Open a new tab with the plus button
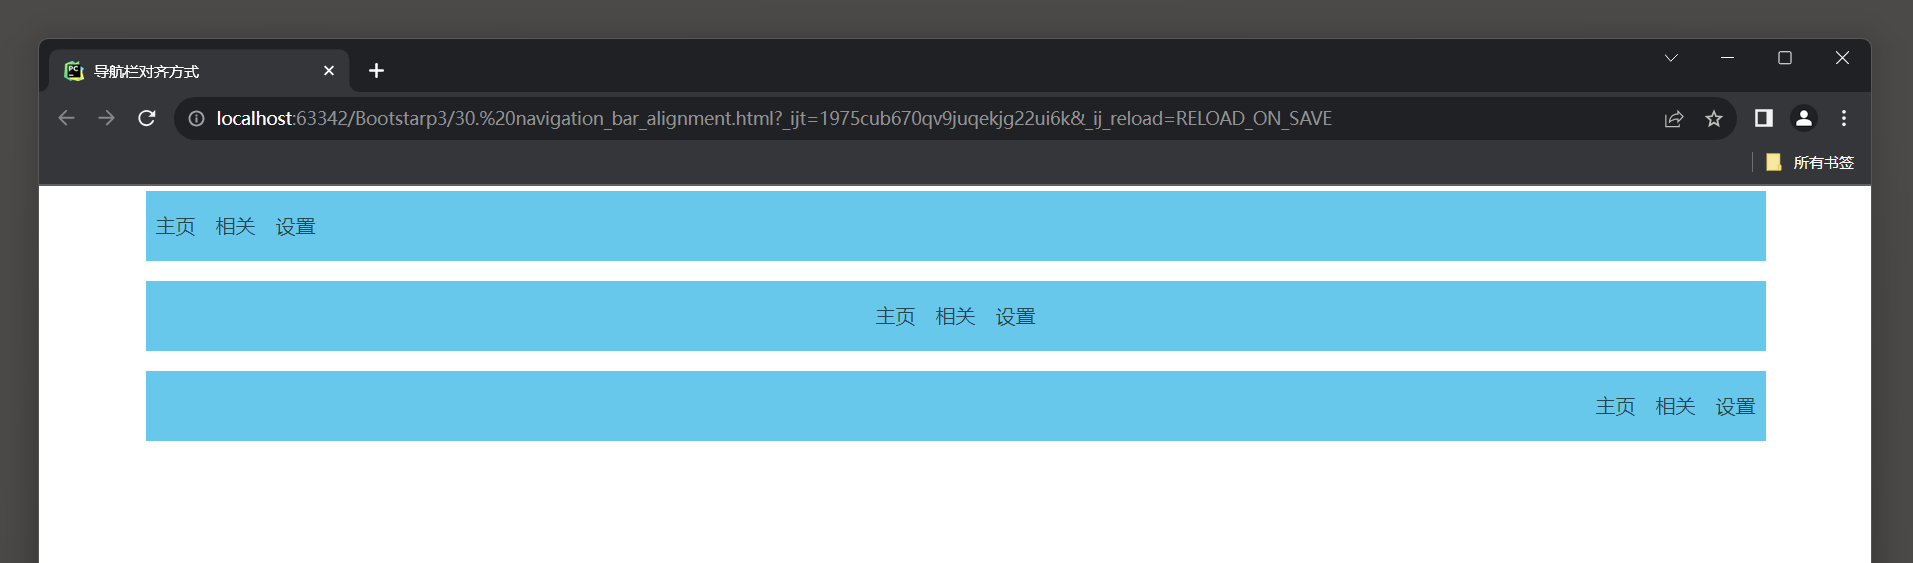The width and height of the screenshot is (1913, 563). tap(376, 71)
